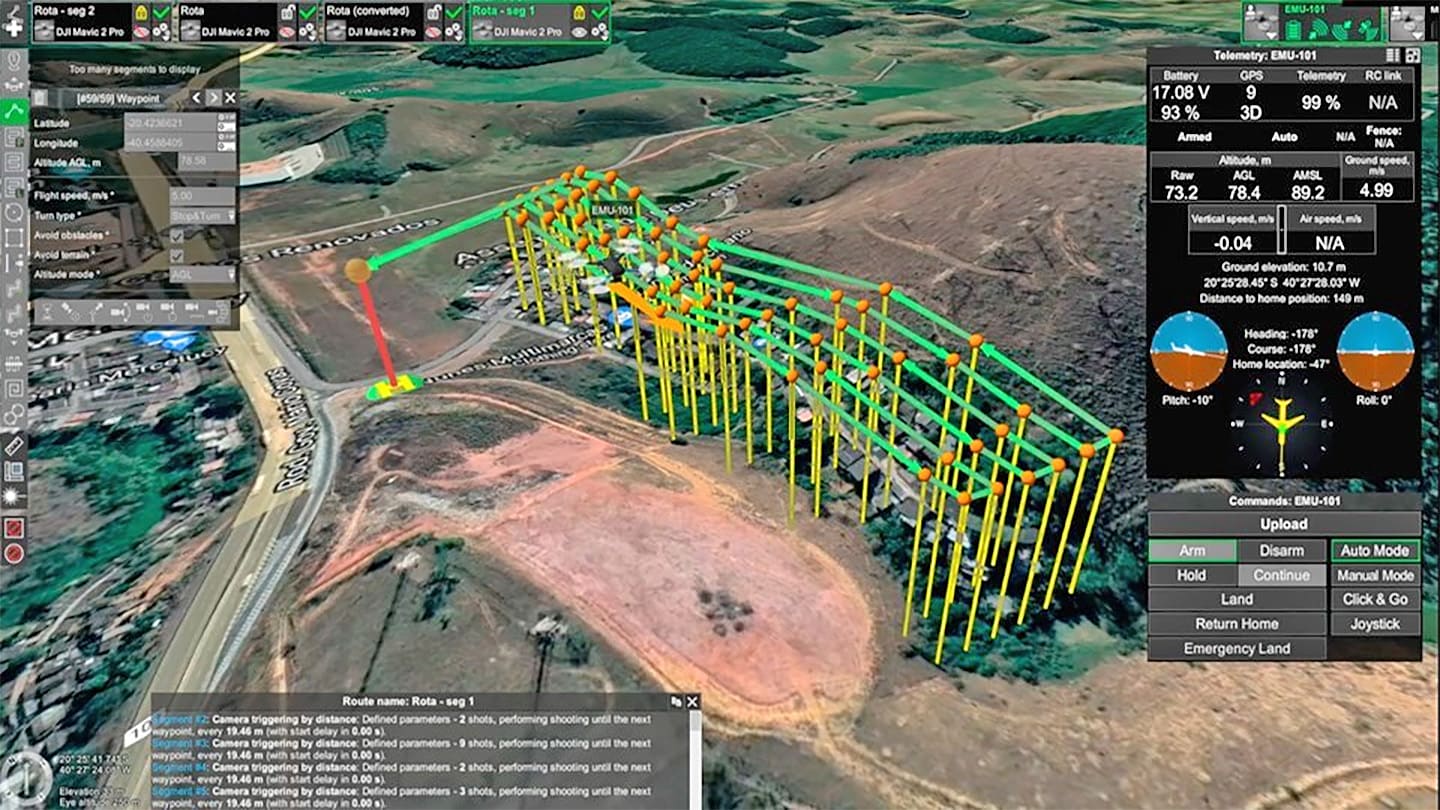Select the waypoint route drawing tool
1440x810 pixels.
[14, 111]
